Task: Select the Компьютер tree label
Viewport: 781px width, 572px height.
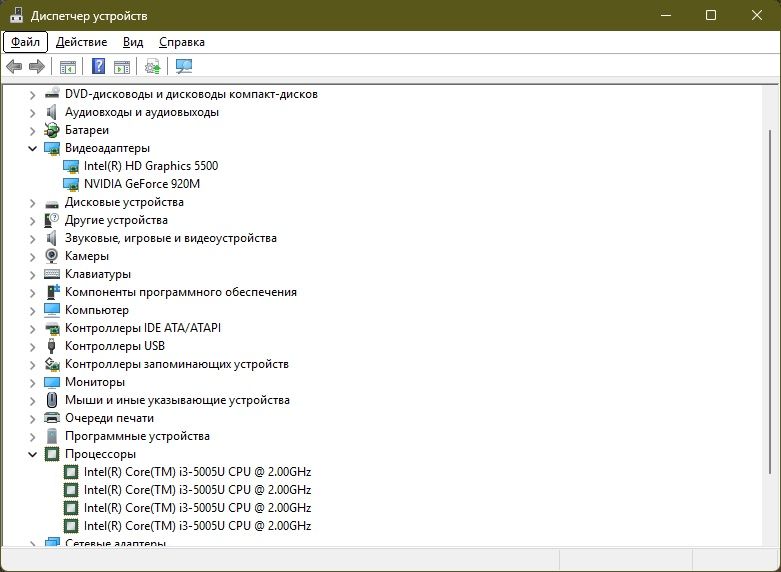Action: point(97,310)
